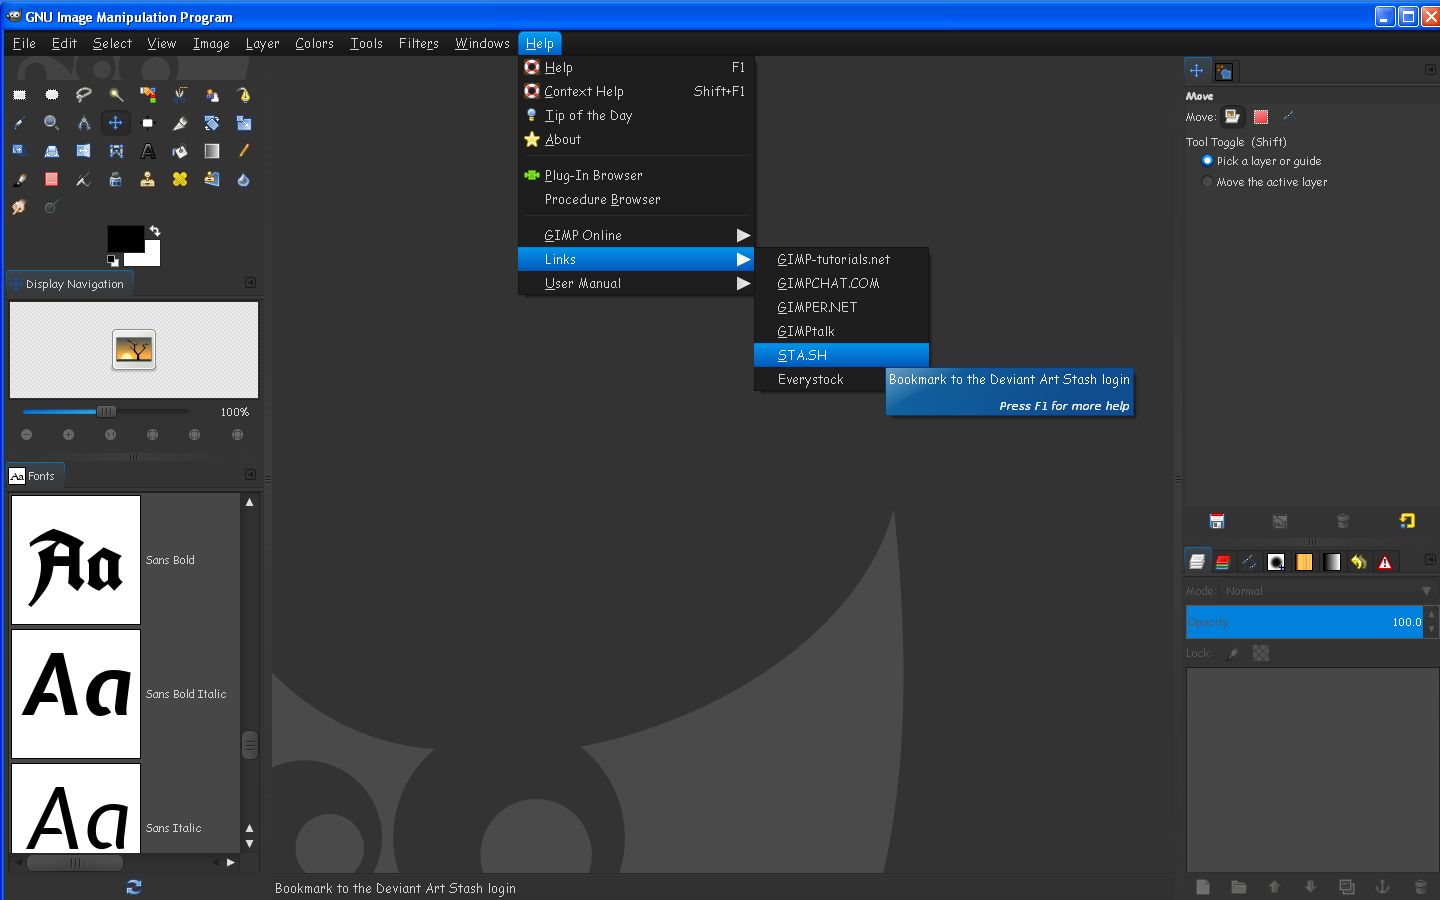
Task: Select the Ellipse Select tool
Action: (52, 95)
